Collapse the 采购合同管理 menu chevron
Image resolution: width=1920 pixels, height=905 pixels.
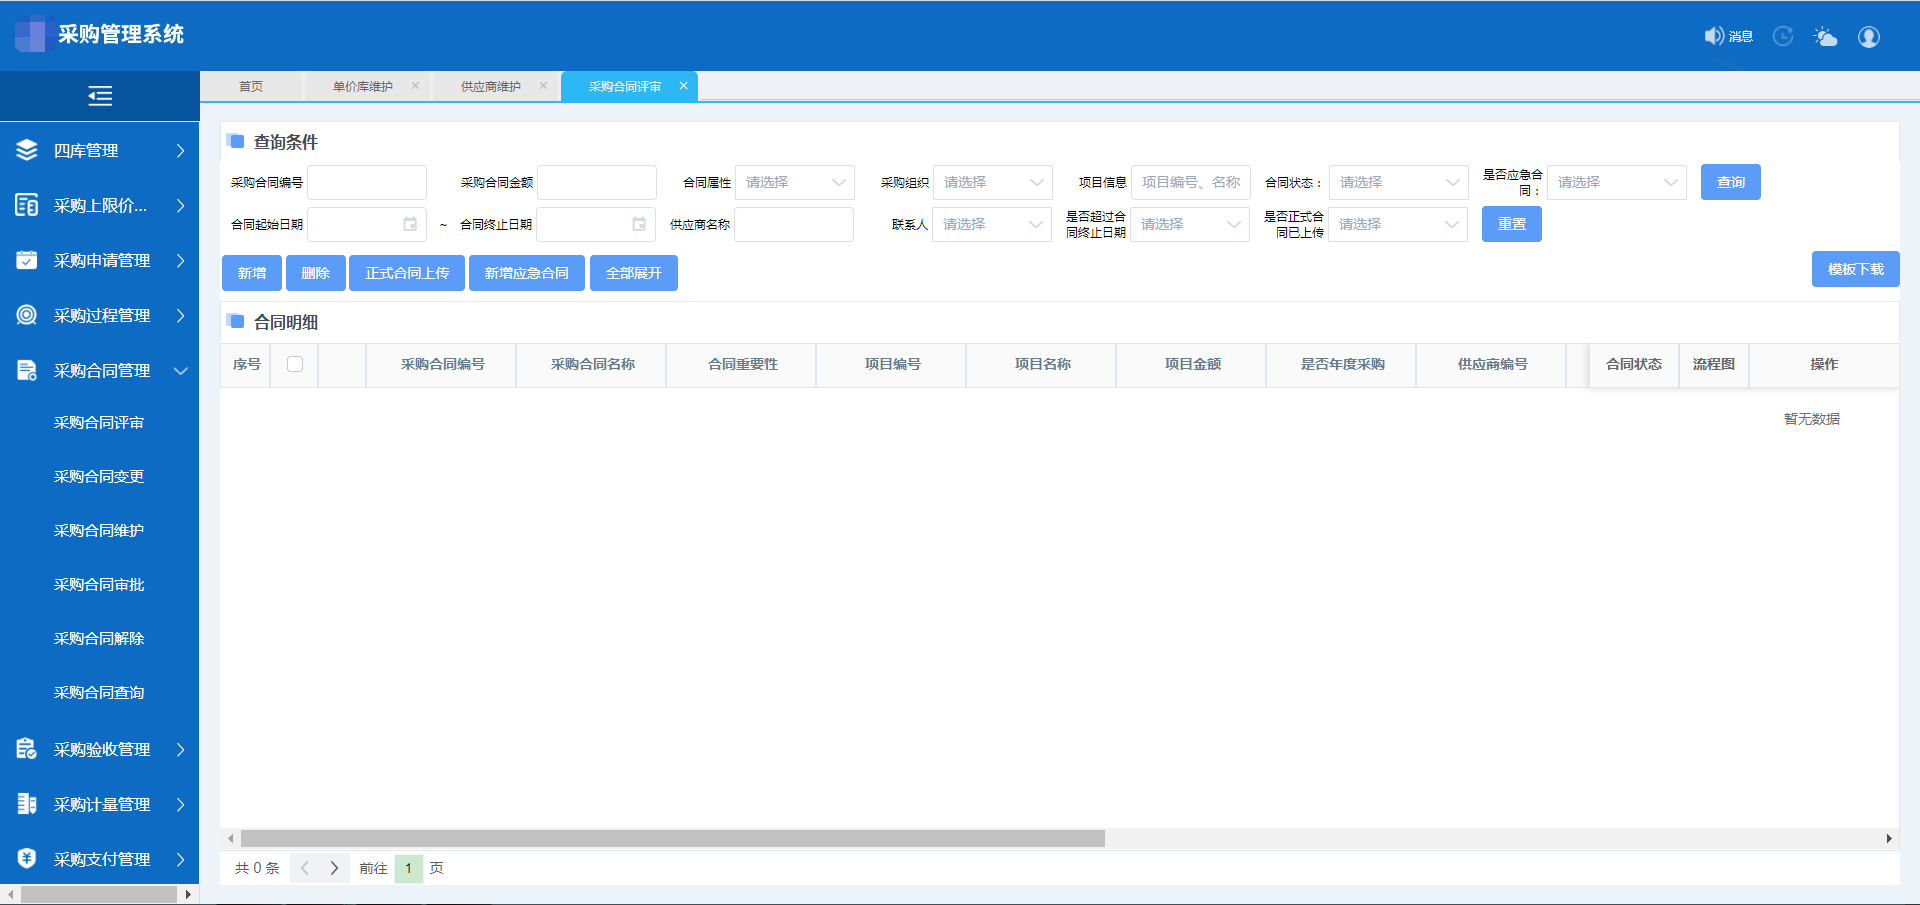tap(181, 370)
